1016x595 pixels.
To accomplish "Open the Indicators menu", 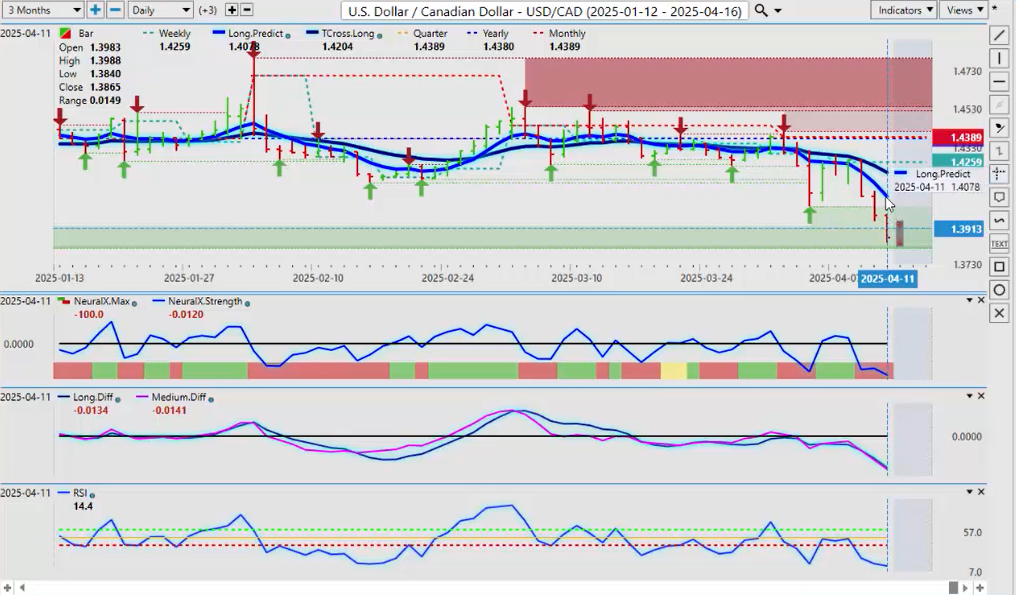I will 903,10.
